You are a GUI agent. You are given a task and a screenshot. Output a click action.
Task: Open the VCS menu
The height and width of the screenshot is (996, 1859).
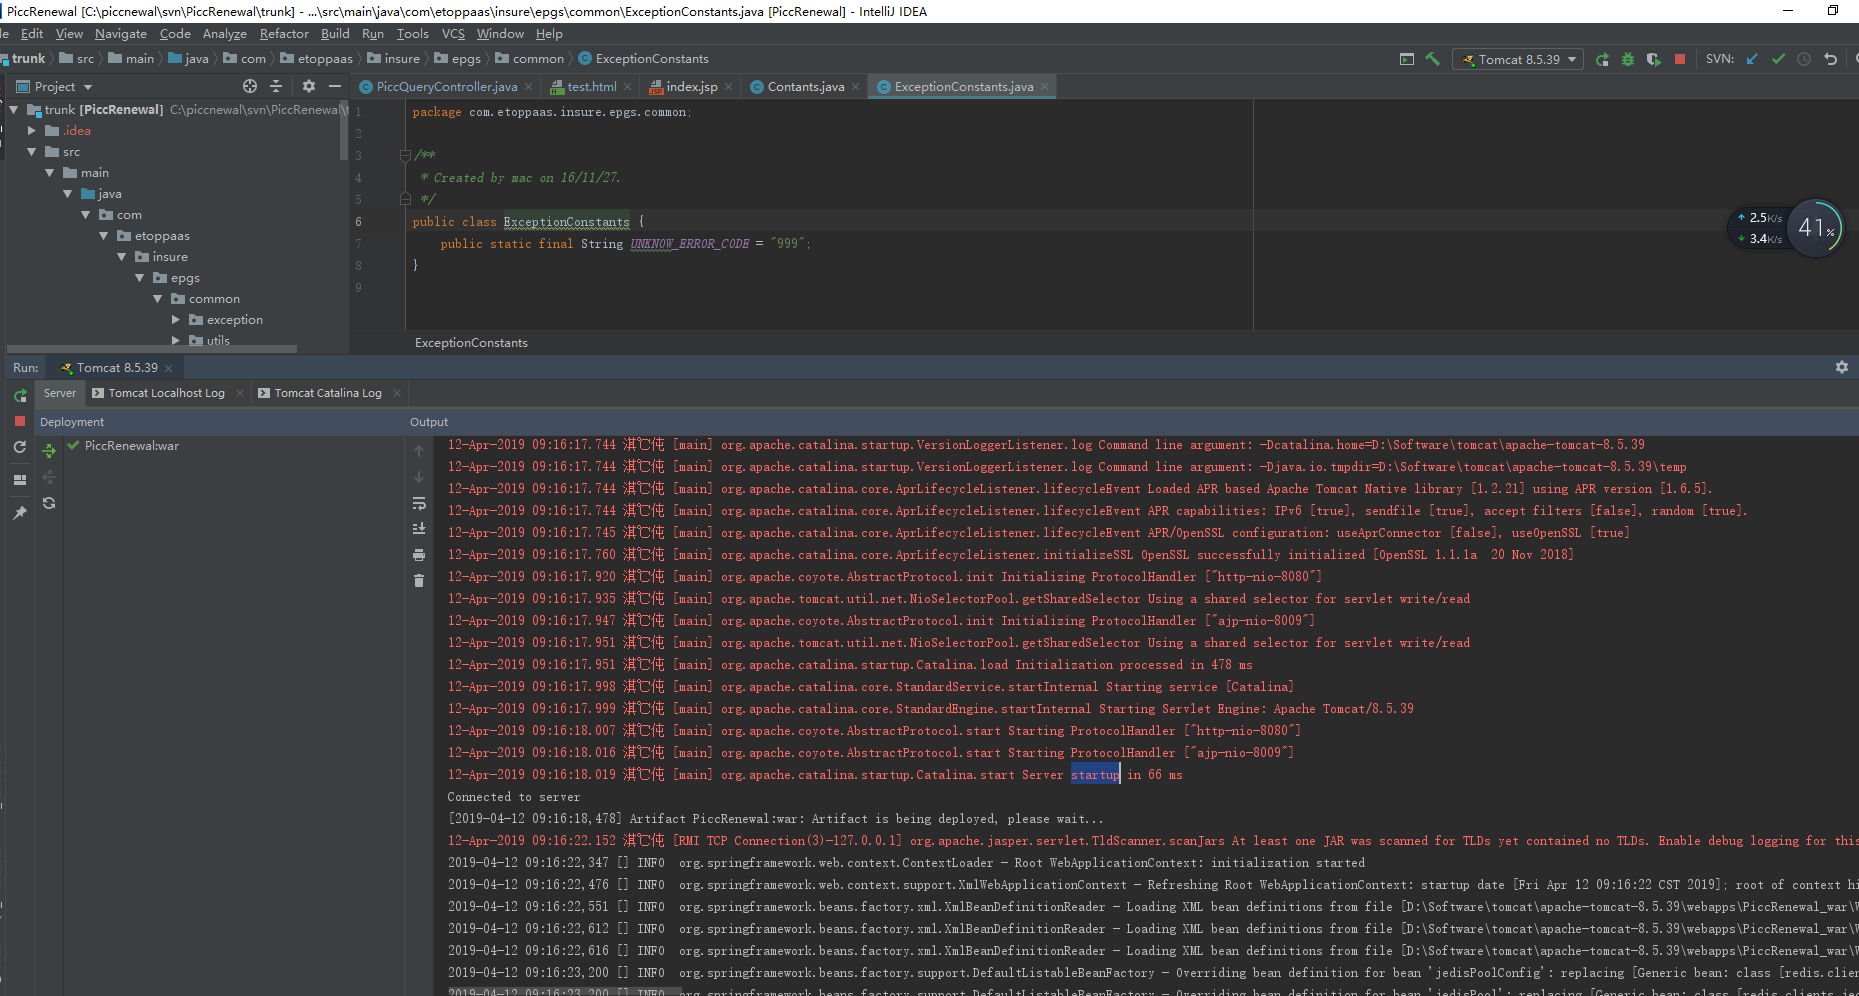(453, 33)
